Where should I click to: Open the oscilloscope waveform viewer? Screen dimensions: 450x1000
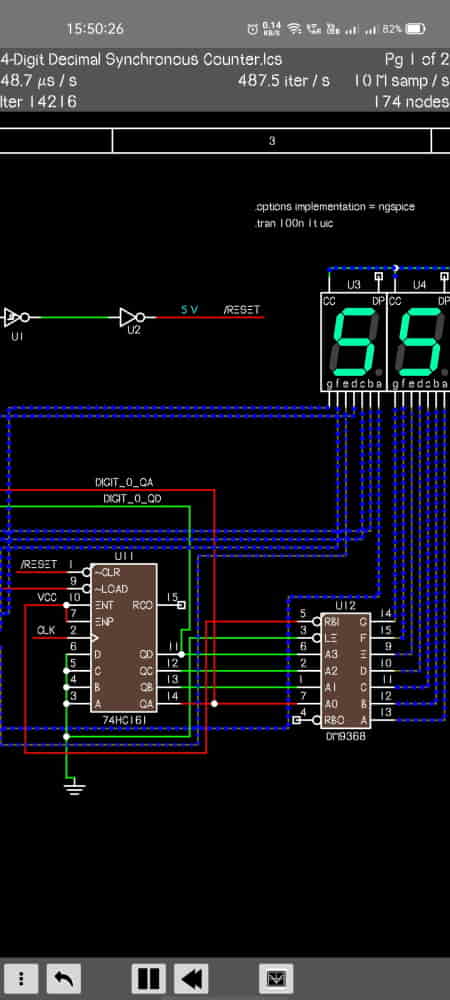click(x=276, y=978)
